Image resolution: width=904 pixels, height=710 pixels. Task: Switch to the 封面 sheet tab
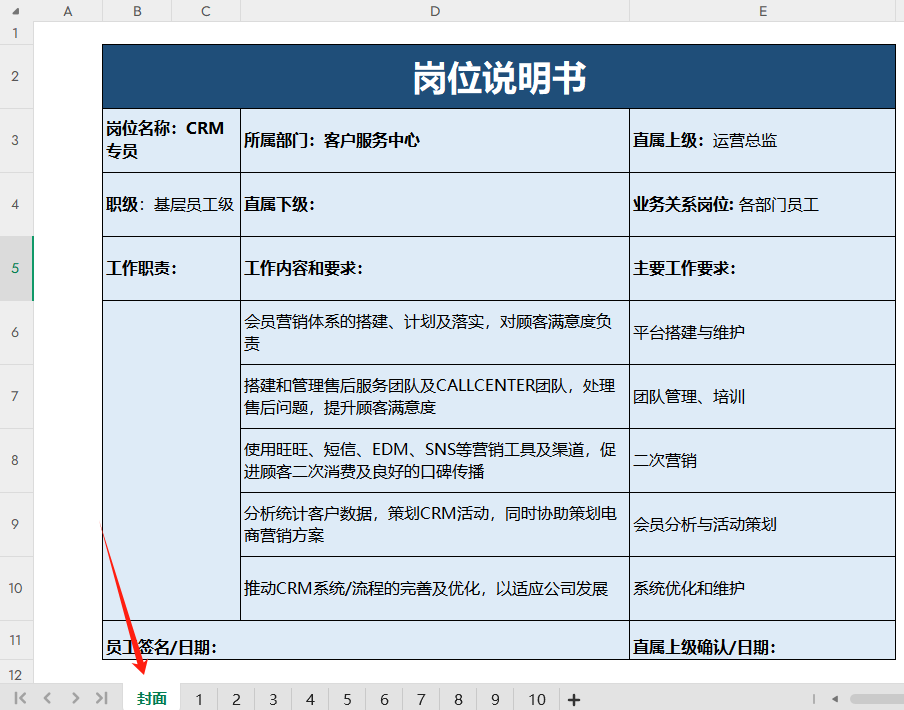(x=151, y=698)
